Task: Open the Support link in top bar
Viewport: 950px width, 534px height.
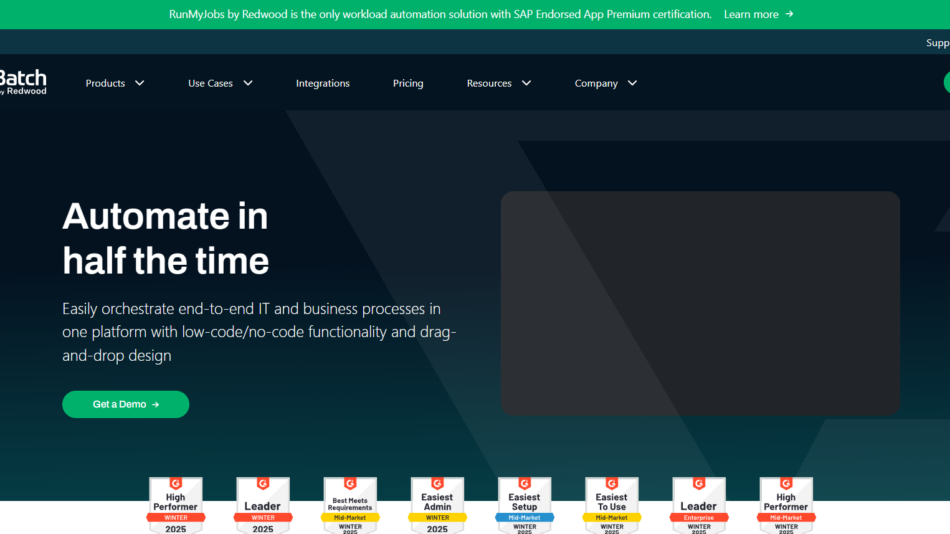Action: click(x=937, y=42)
